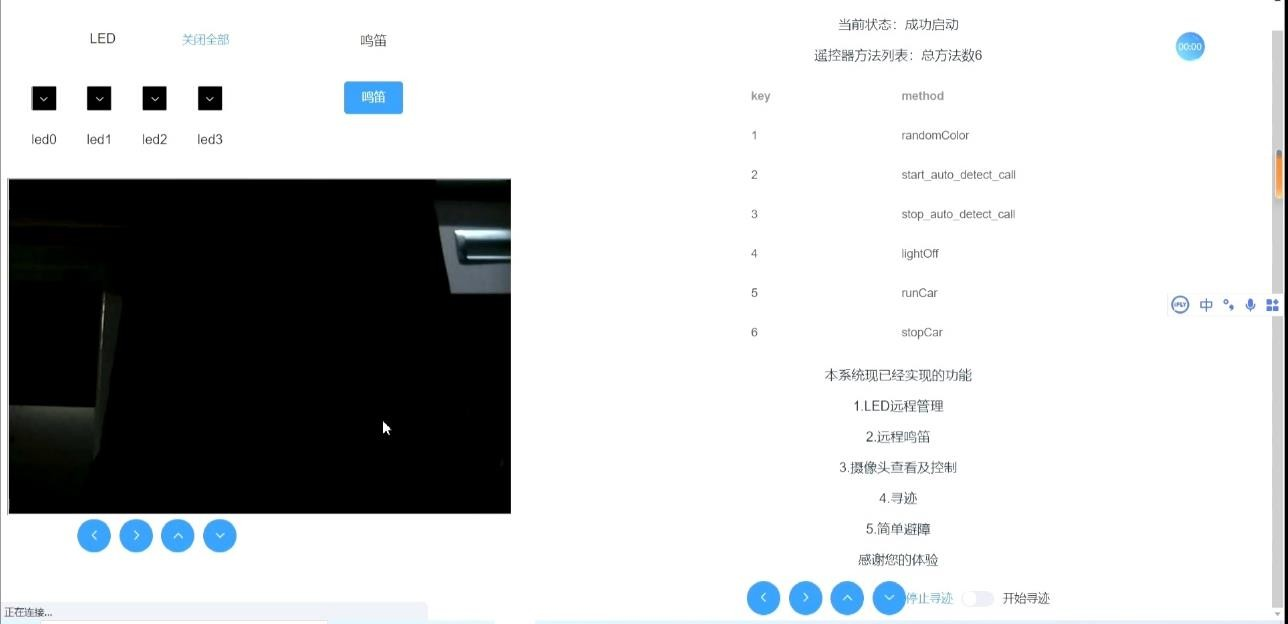The height and width of the screenshot is (624, 1288).
Task: Click the '2.远程鸣笛' feature line
Action: click(898, 437)
